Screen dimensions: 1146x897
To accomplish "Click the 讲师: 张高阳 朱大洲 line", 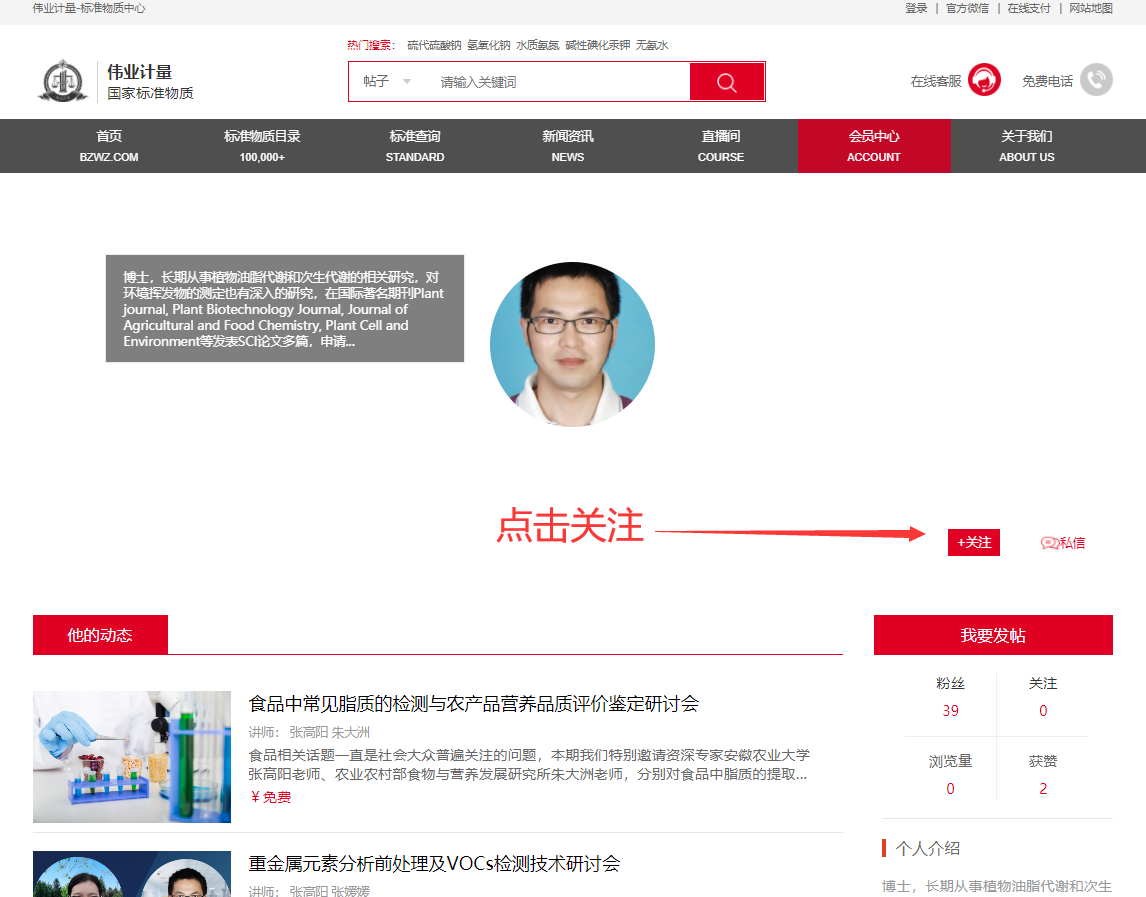I will 309,732.
